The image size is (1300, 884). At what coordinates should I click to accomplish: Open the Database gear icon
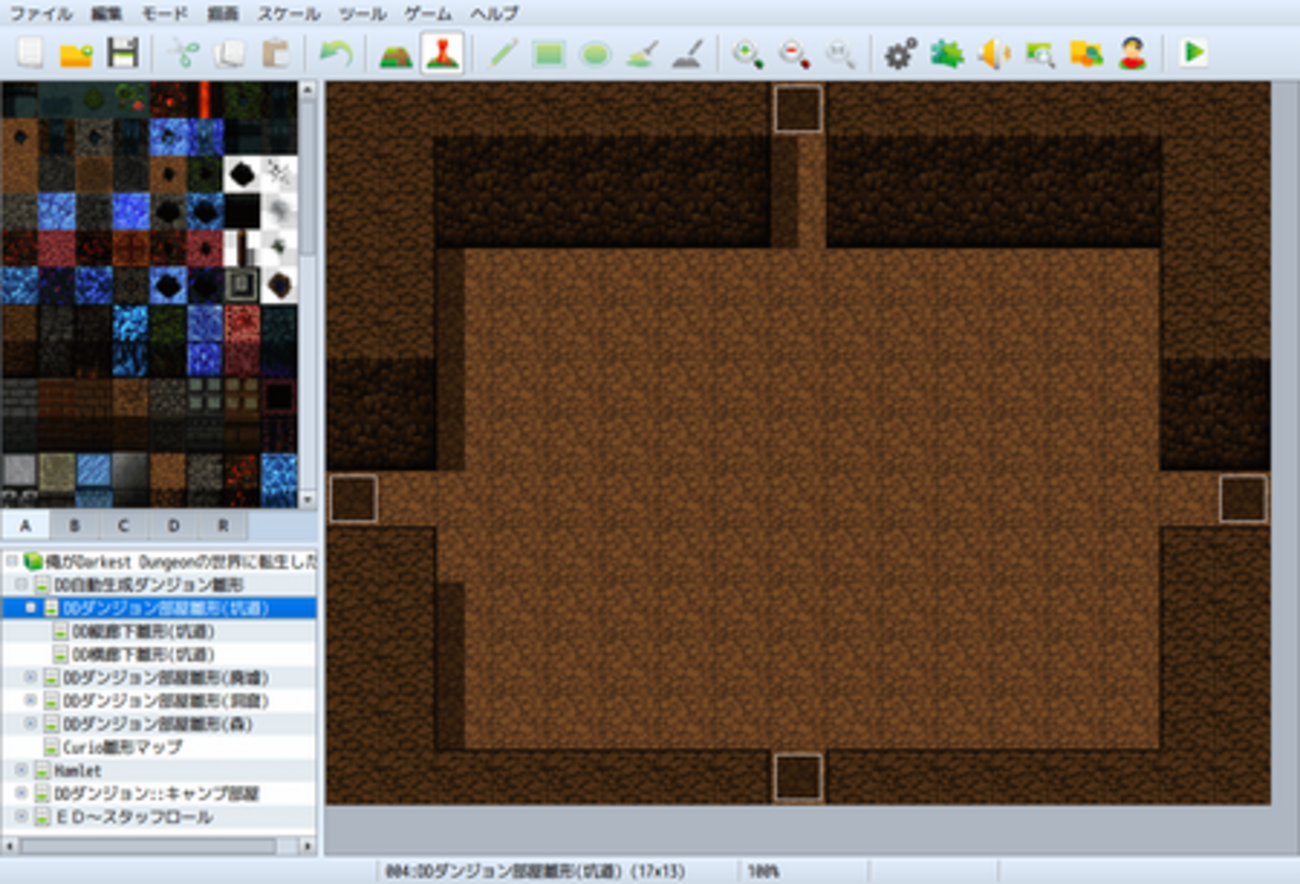pyautogui.click(x=900, y=52)
